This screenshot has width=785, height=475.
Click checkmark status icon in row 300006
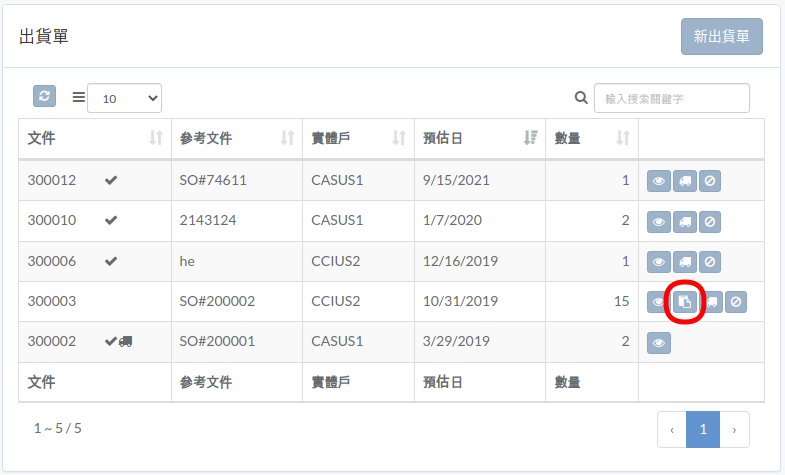tap(111, 261)
